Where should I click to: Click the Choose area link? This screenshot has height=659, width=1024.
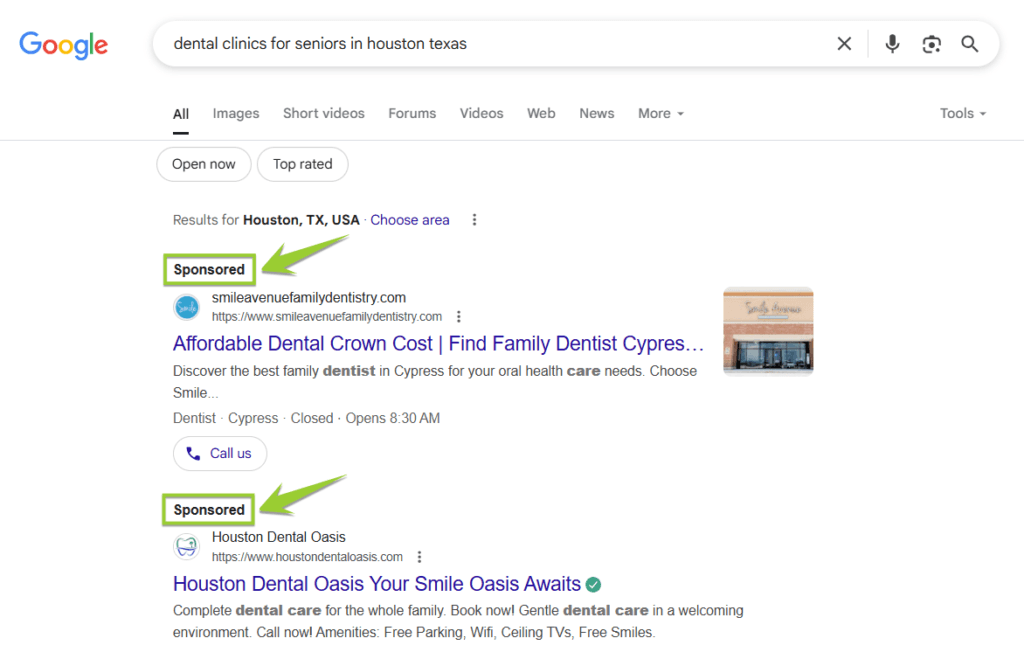410,220
